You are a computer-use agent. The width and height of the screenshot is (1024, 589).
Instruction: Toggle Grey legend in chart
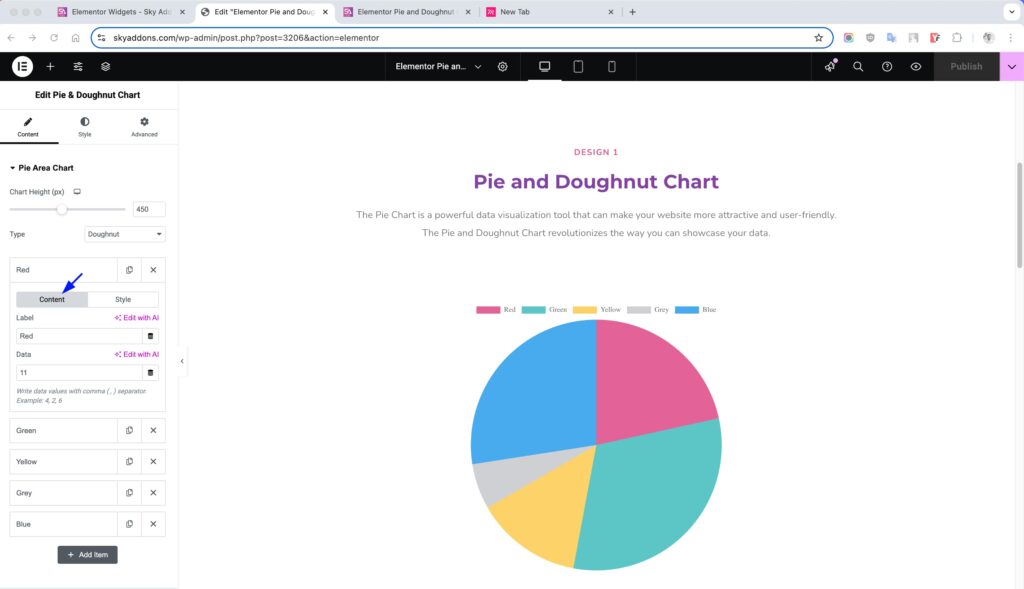(648, 310)
